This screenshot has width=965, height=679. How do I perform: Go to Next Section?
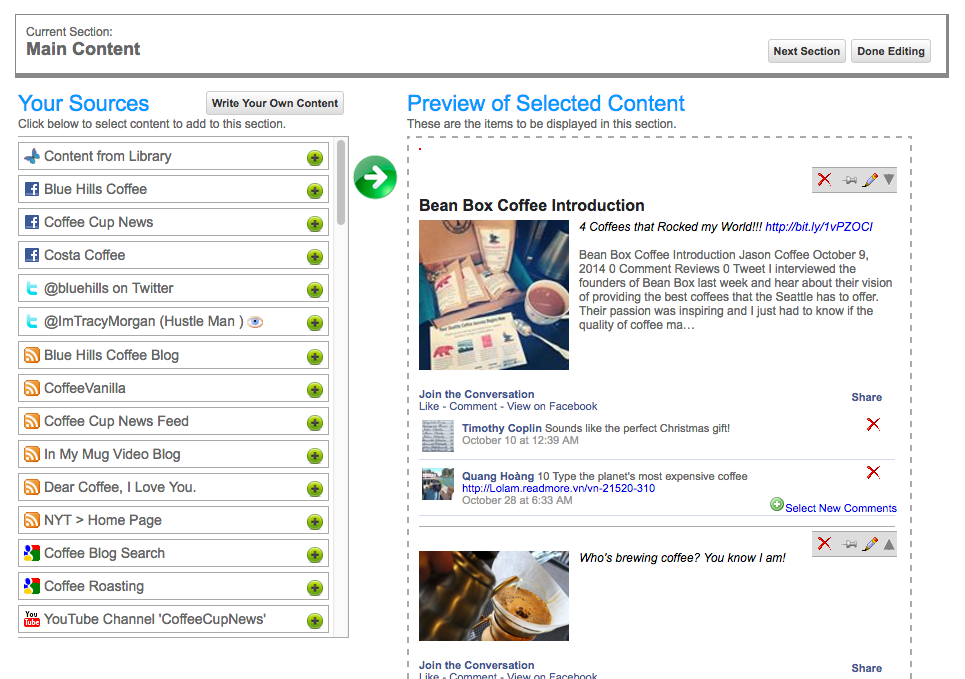(x=806, y=51)
